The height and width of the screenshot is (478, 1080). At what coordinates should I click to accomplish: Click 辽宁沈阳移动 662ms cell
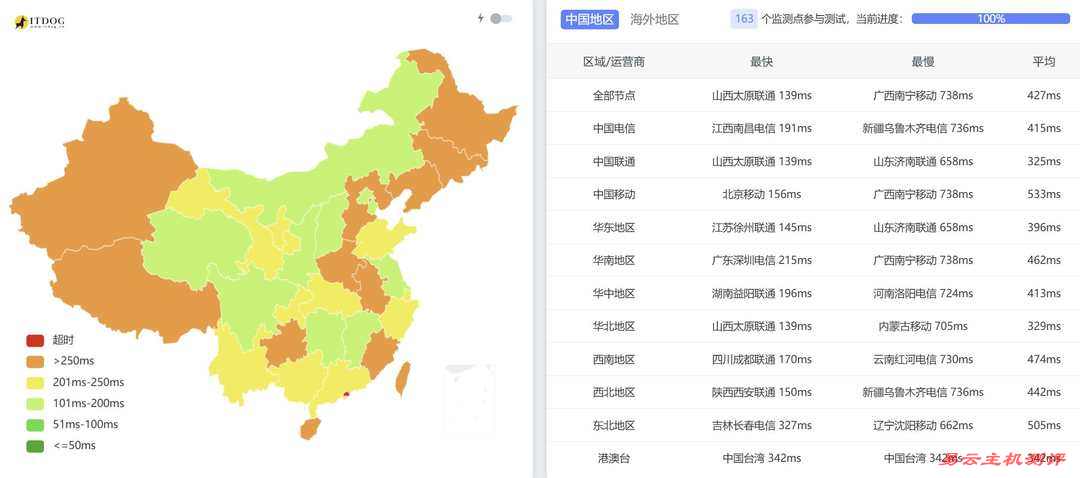923,426
